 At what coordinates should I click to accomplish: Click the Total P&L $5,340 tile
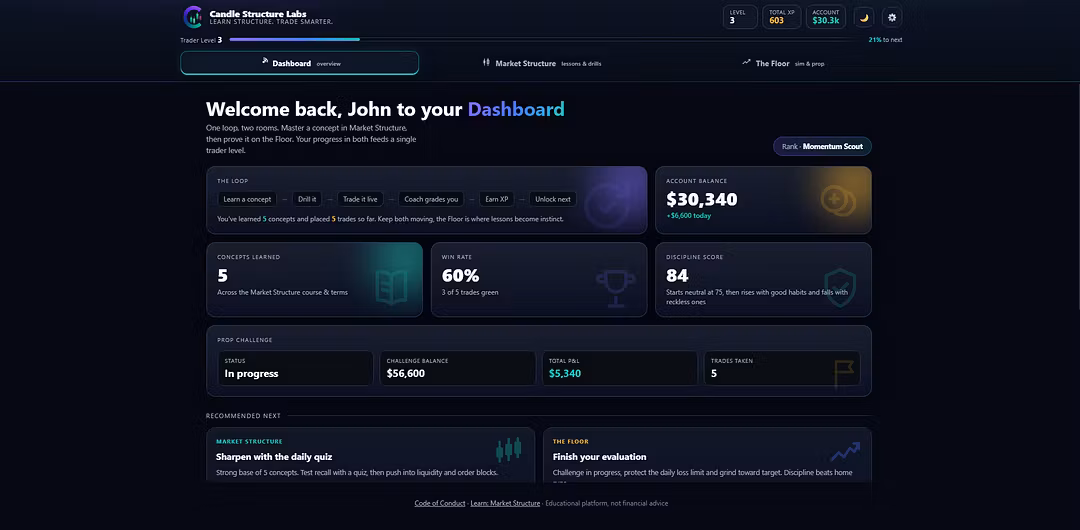[x=620, y=368]
